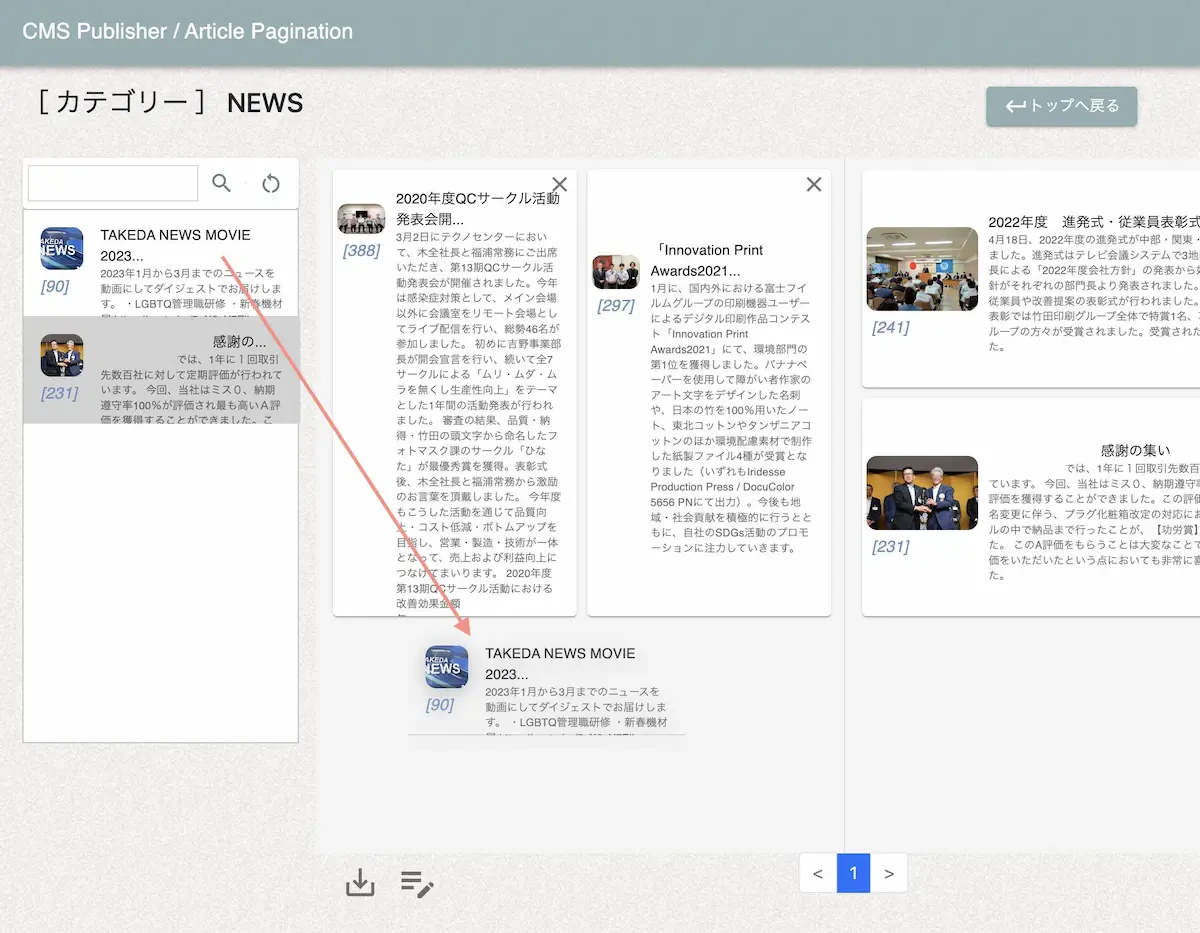Click the [388] article thumbnail image

pyautogui.click(x=361, y=218)
